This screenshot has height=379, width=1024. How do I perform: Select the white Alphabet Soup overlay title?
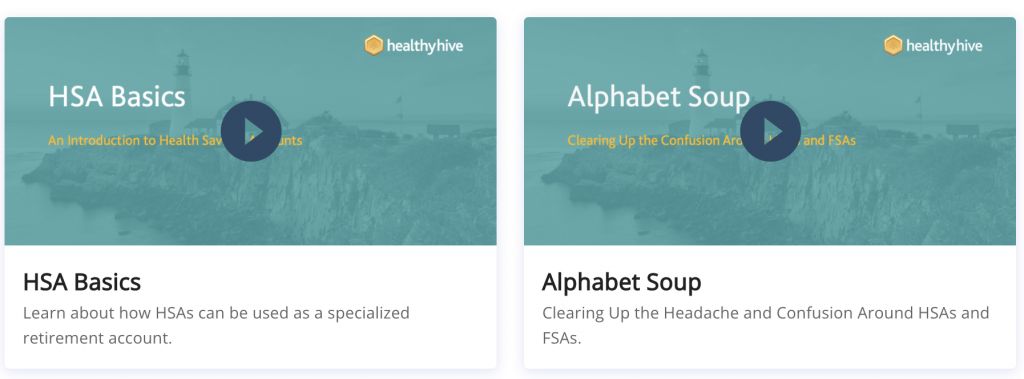point(658,97)
